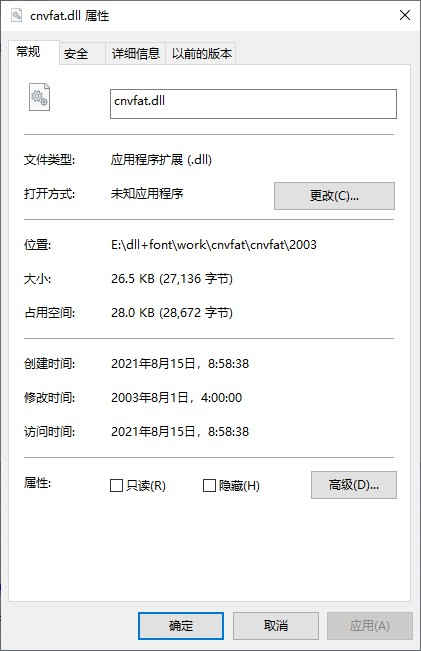Image resolution: width=421 pixels, height=651 pixels.
Task: Click the 26.5 KB size value
Action: (172, 279)
